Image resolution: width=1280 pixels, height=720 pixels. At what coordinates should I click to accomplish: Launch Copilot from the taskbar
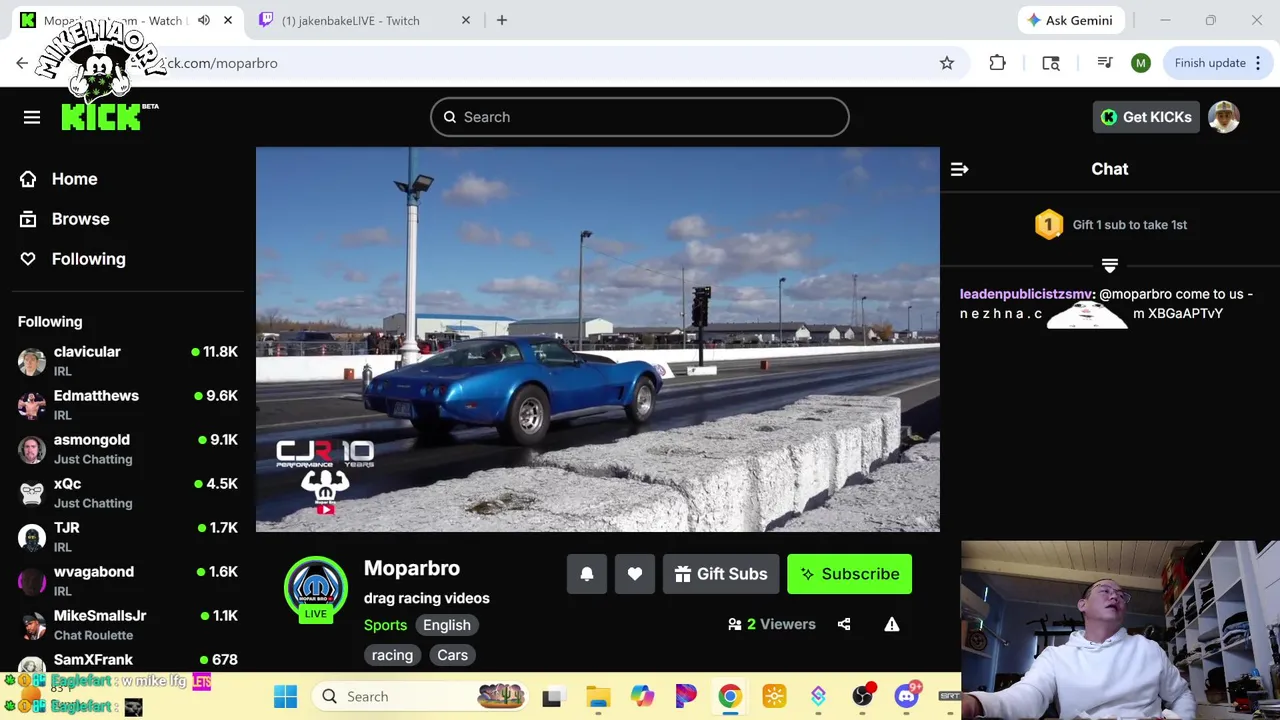coord(642,696)
